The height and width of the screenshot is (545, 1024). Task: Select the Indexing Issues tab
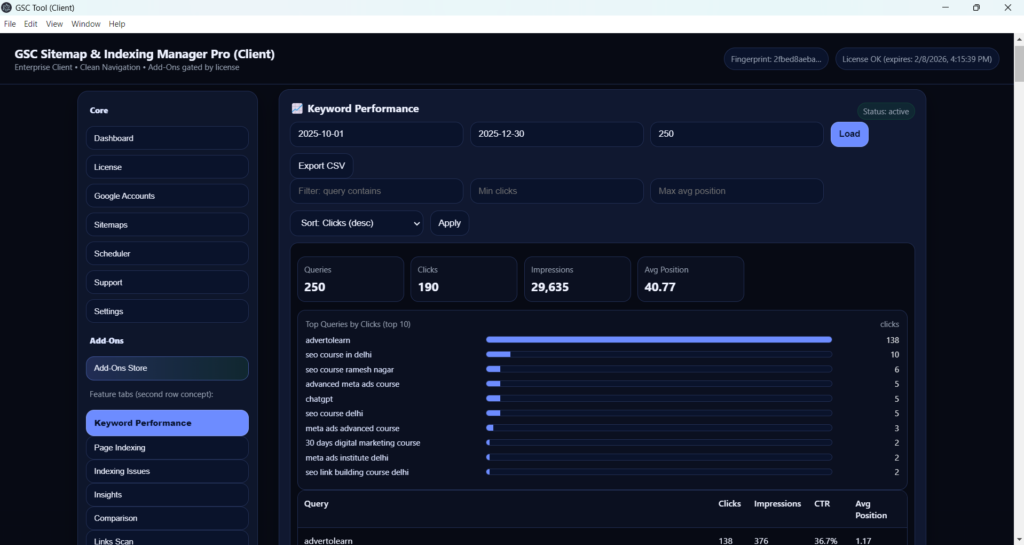point(167,471)
